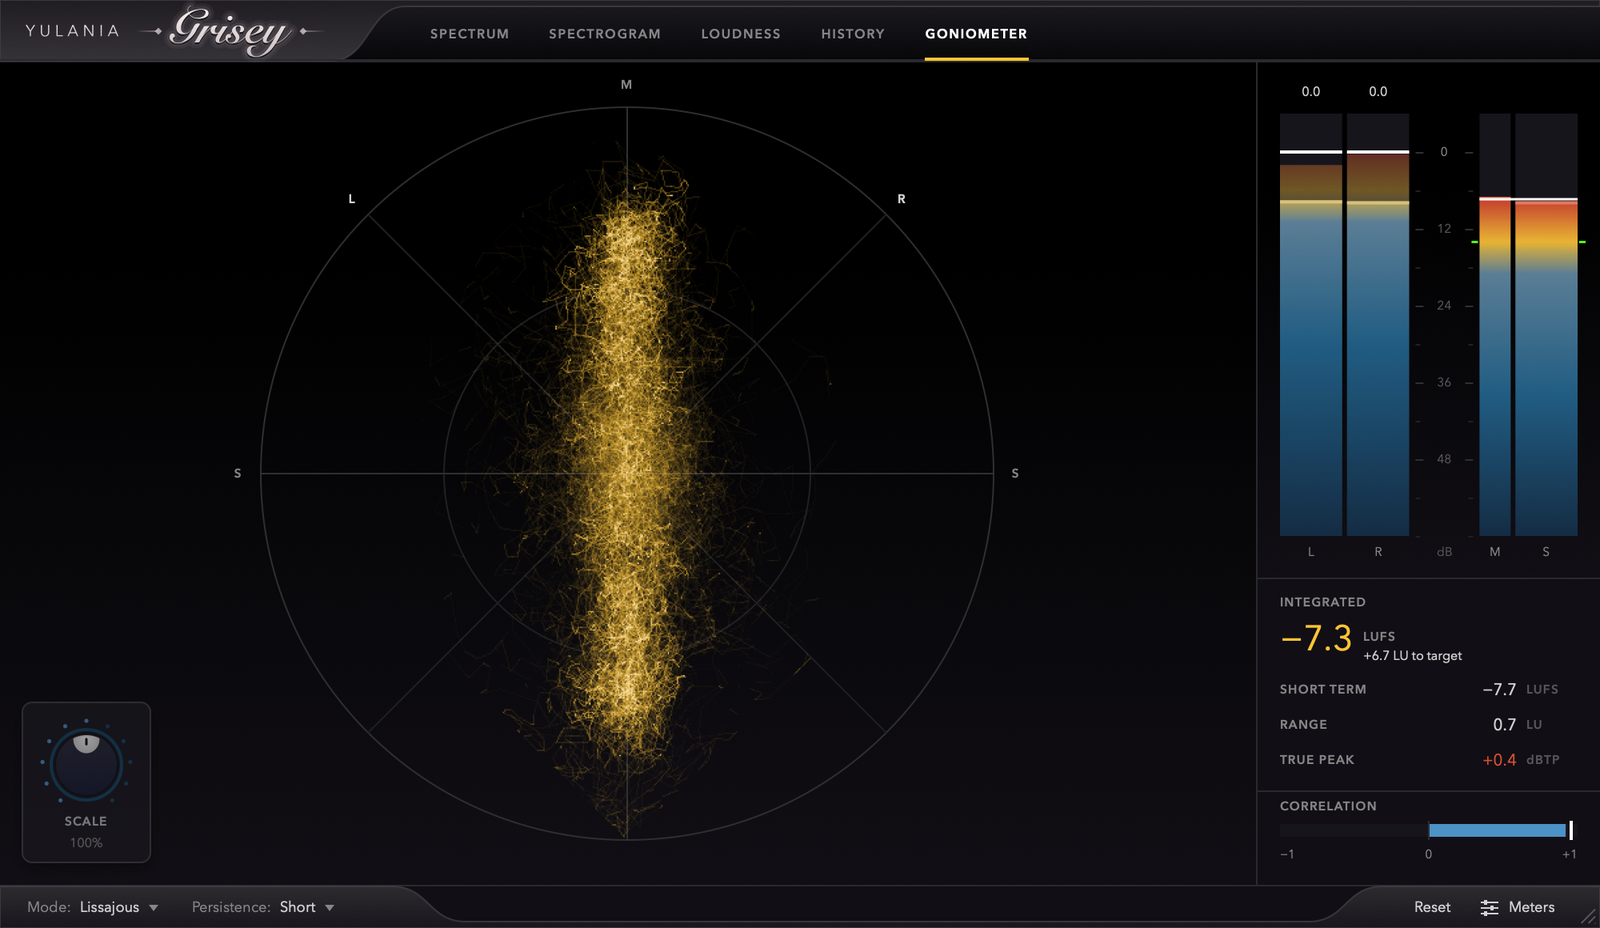Screen dimensions: 1600x928
Task: Go to the History tab
Action: [852, 34]
